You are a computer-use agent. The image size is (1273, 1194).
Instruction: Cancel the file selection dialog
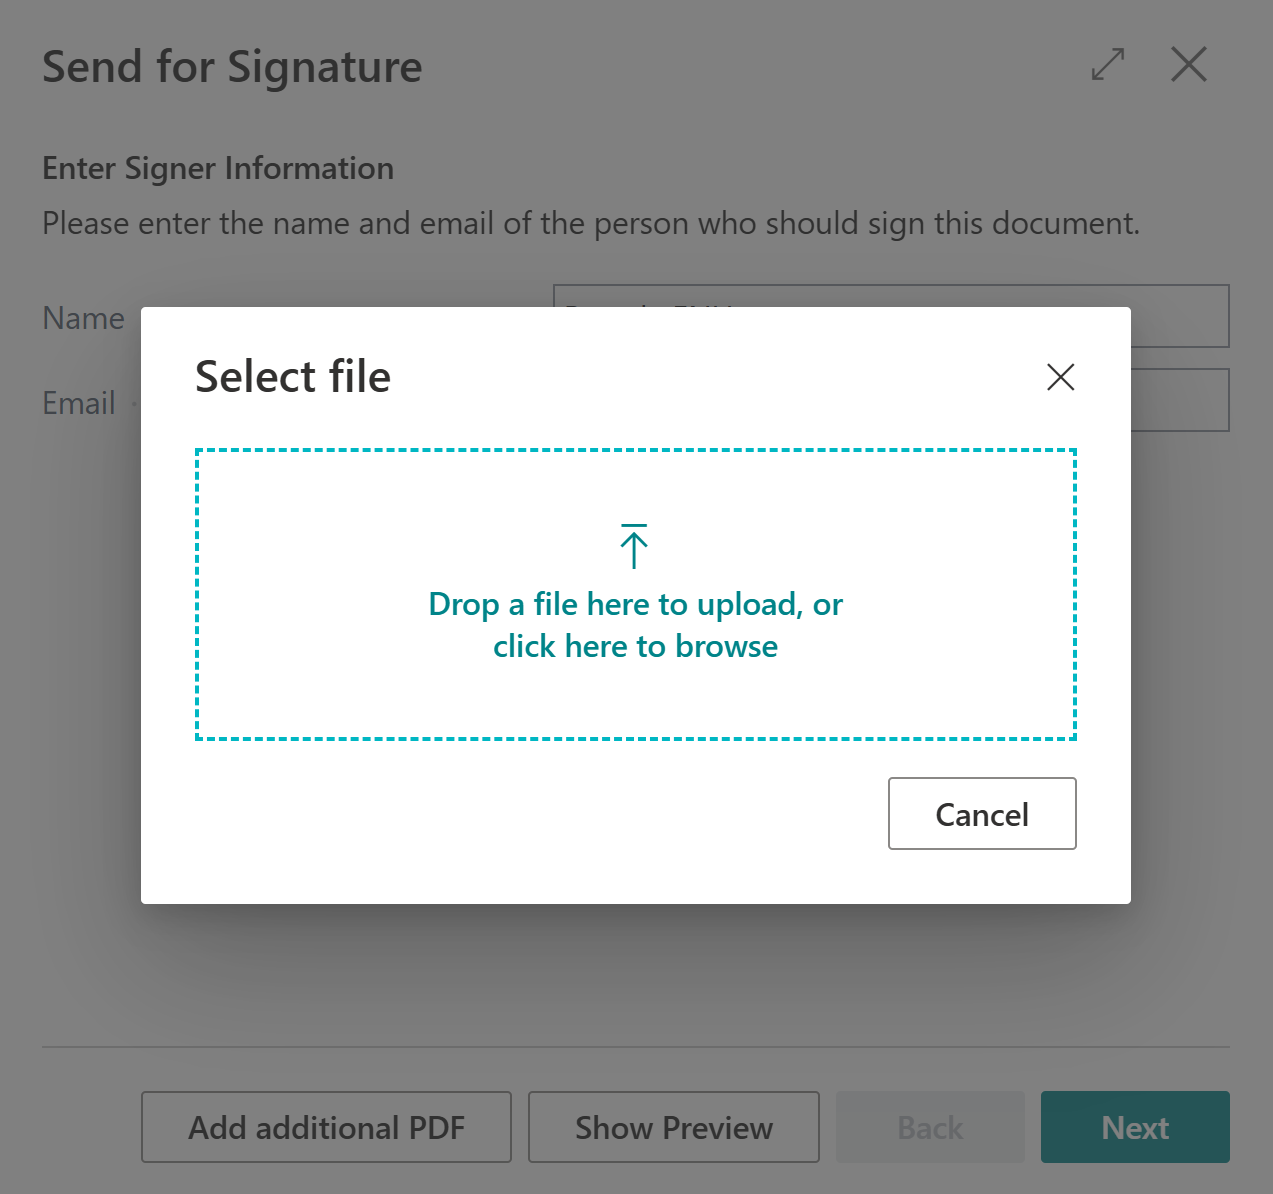[982, 814]
